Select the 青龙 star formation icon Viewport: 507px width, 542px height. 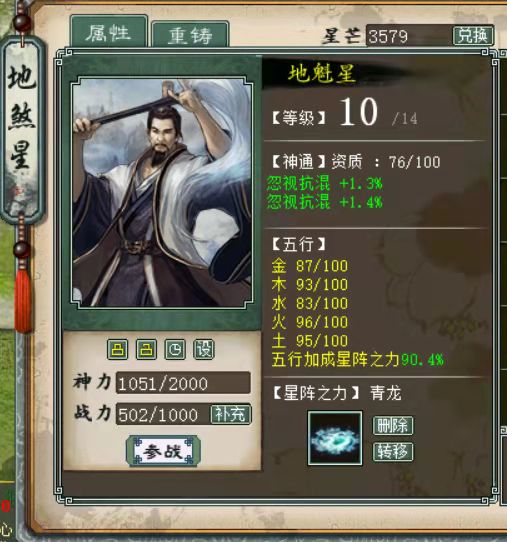pos(335,438)
